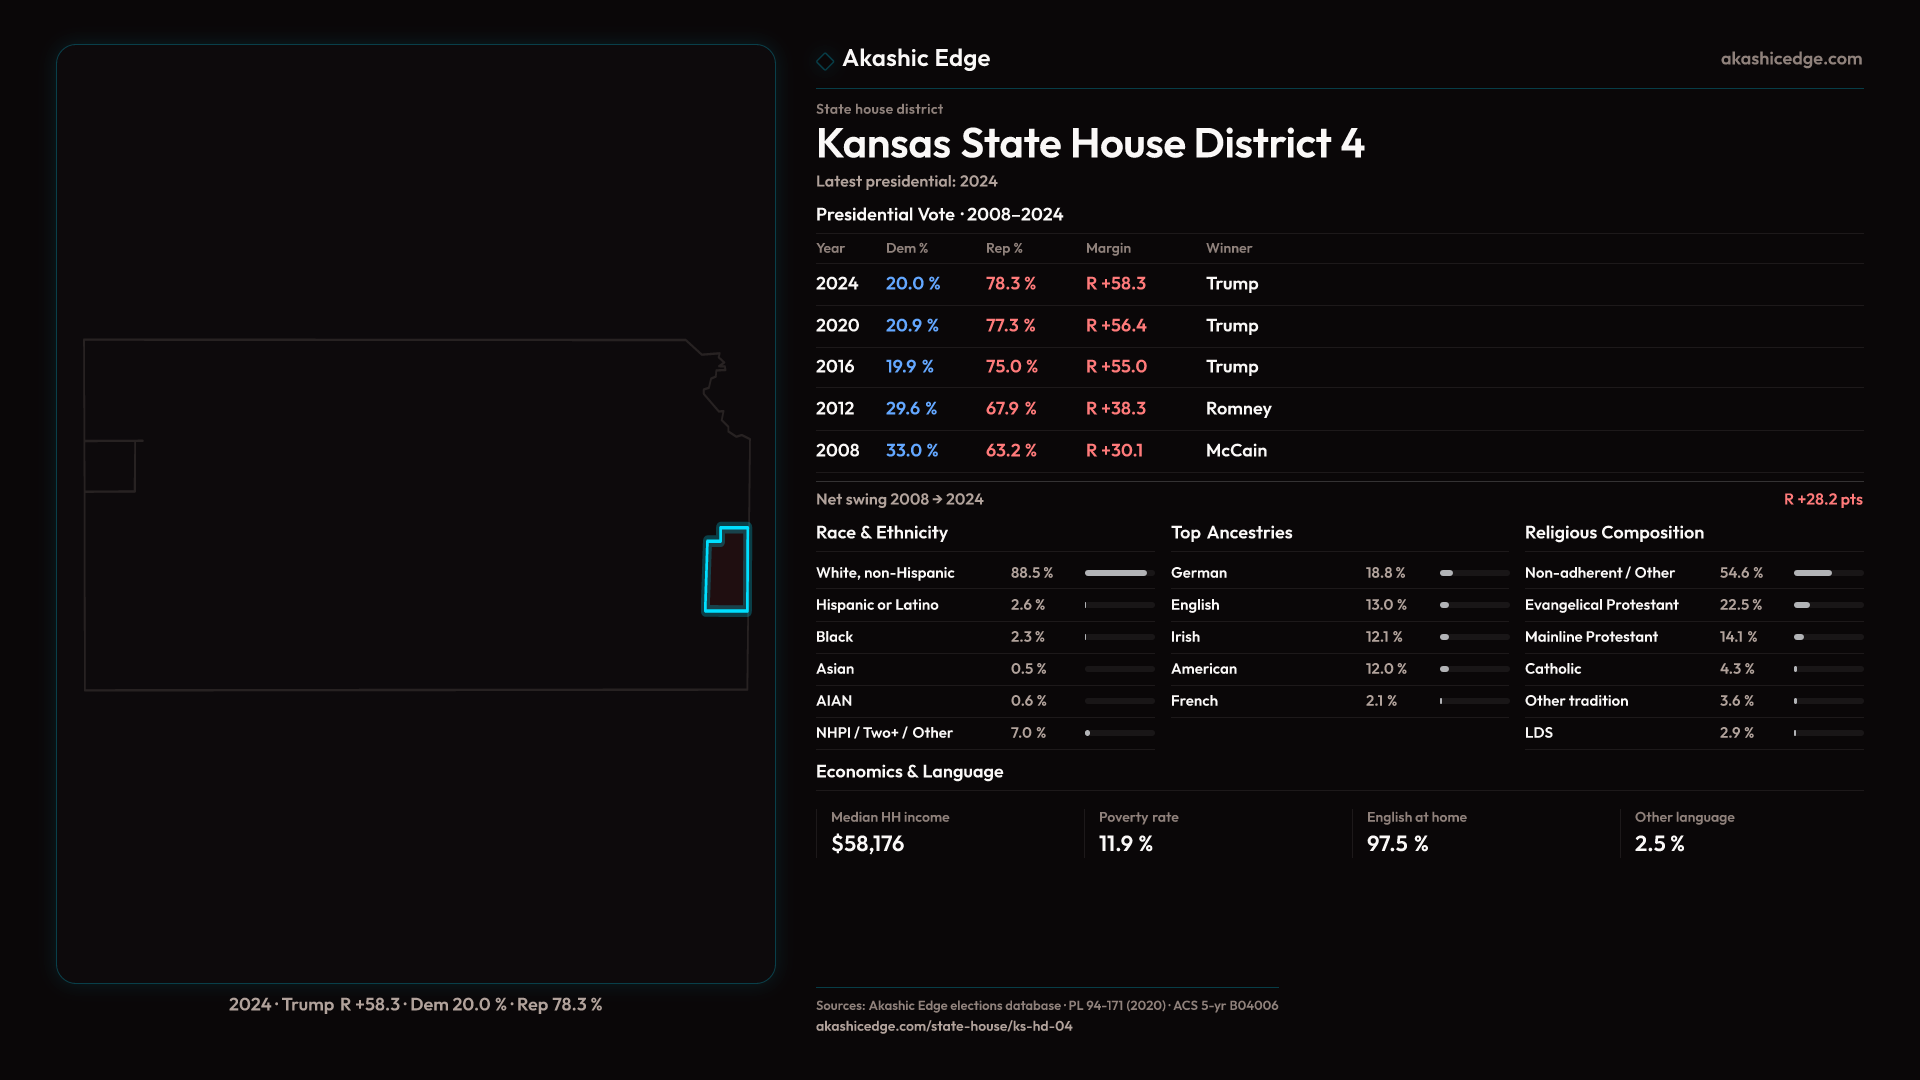Click the Akashic Edge diamond logo icon
This screenshot has width=1920, height=1080.
[x=825, y=61]
